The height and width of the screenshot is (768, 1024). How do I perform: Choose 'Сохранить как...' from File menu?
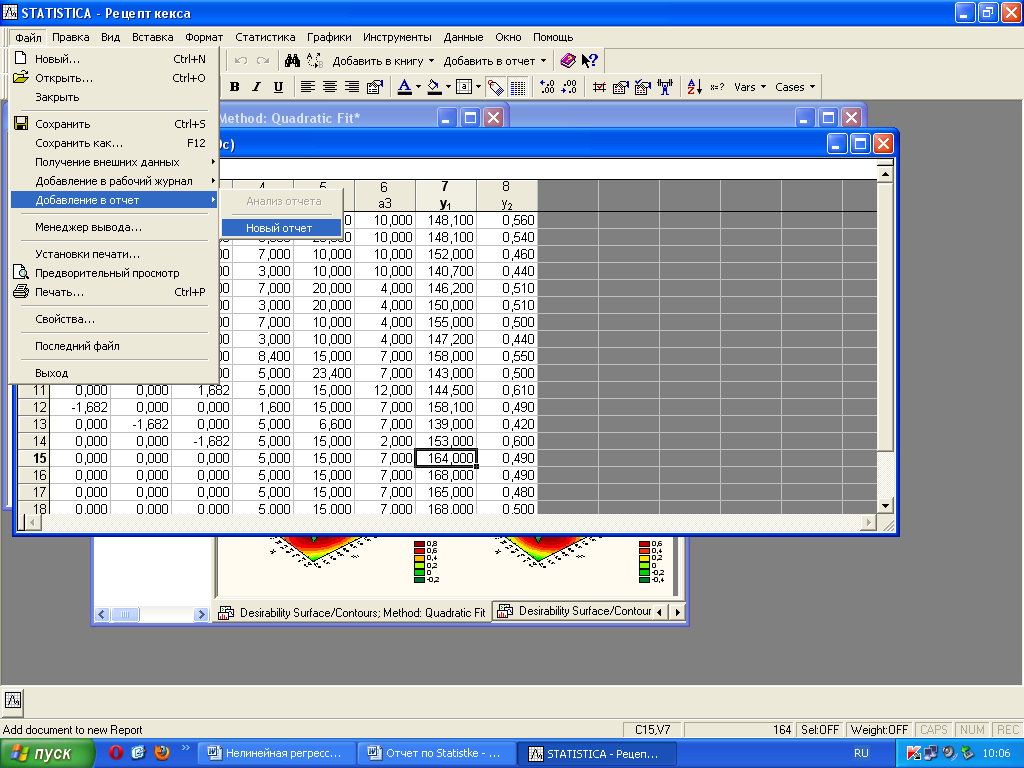[x=79, y=143]
